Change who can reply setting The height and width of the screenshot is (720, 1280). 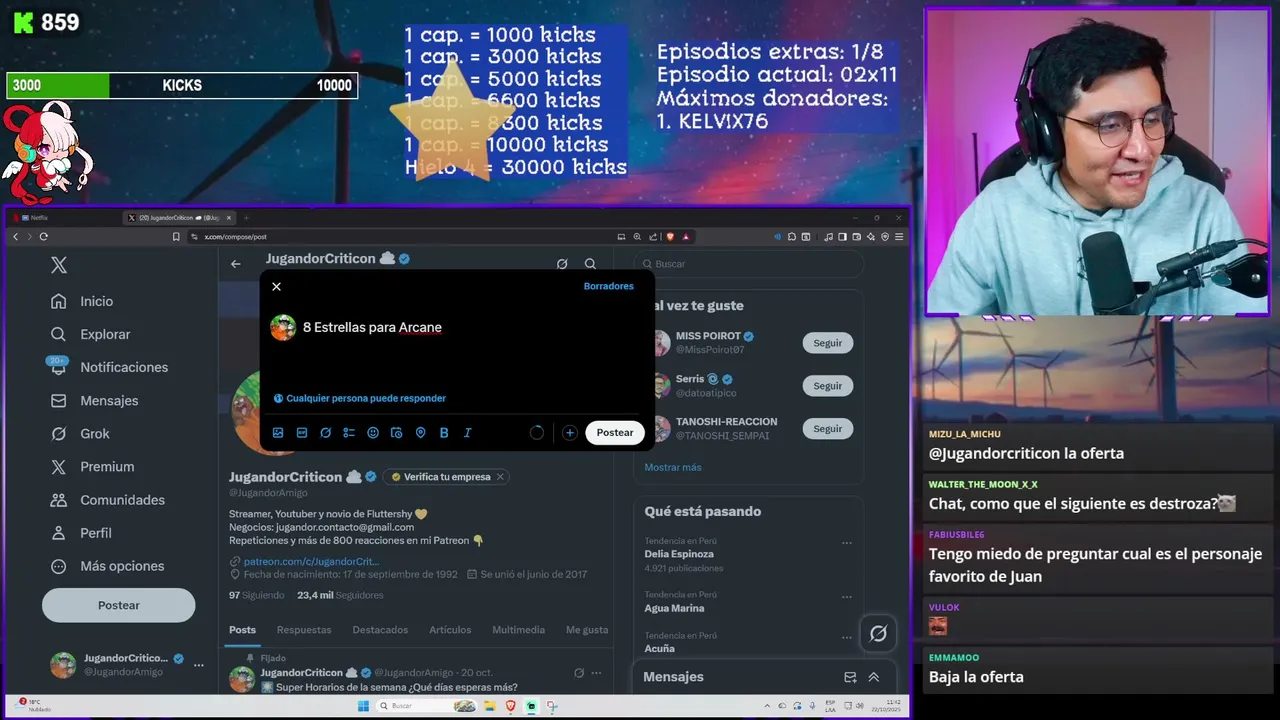(x=360, y=398)
